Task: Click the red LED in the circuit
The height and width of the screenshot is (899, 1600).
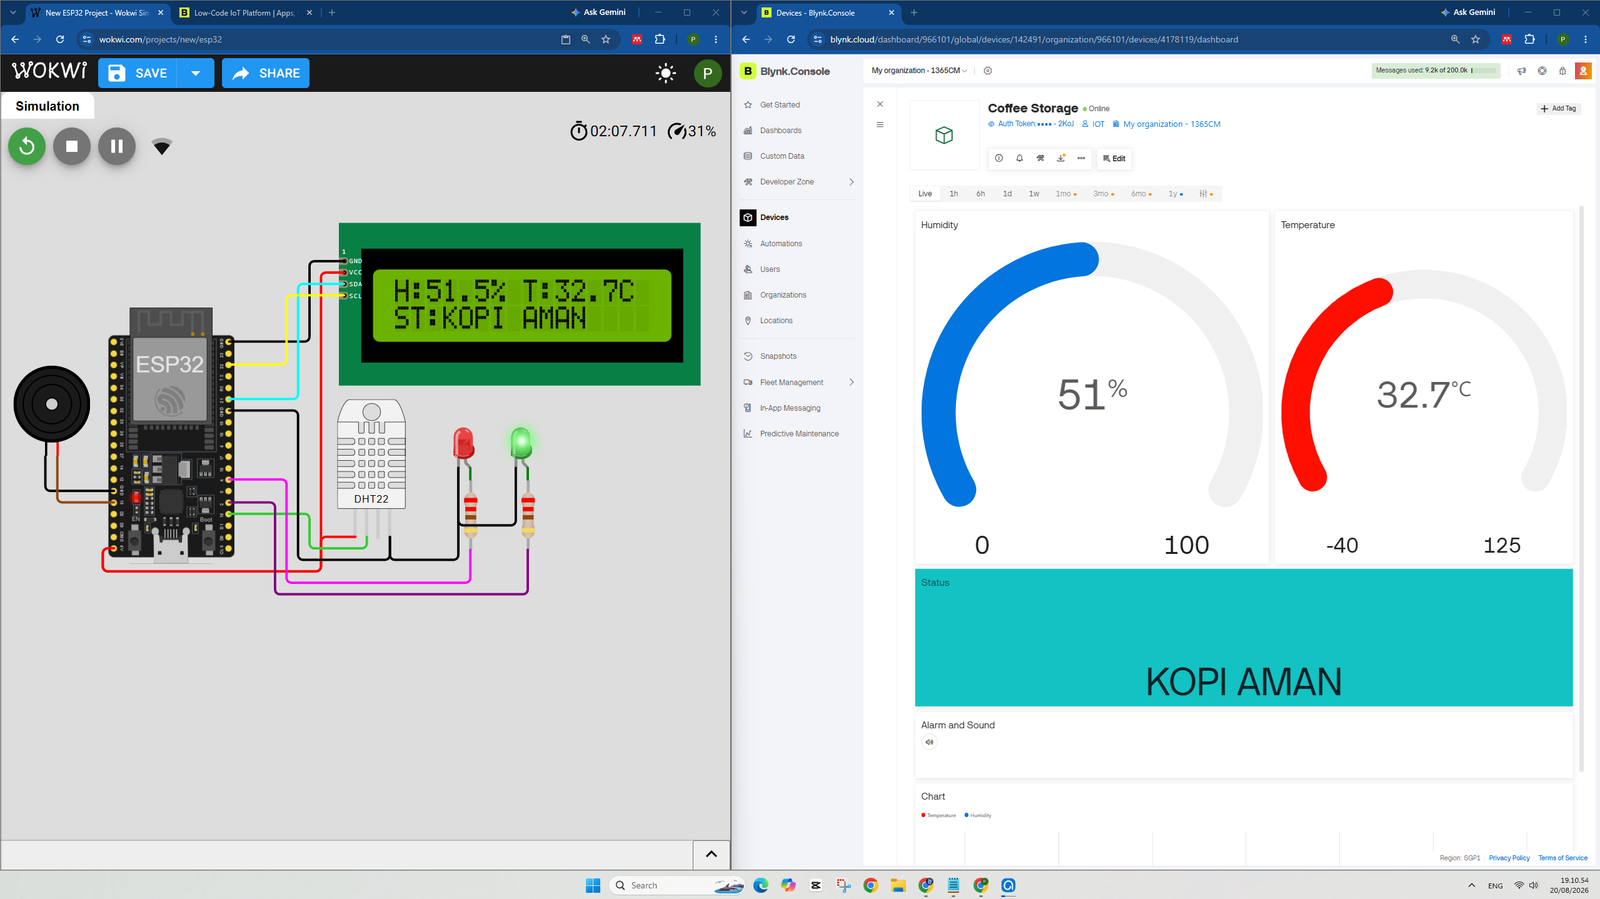Action: 464,443
